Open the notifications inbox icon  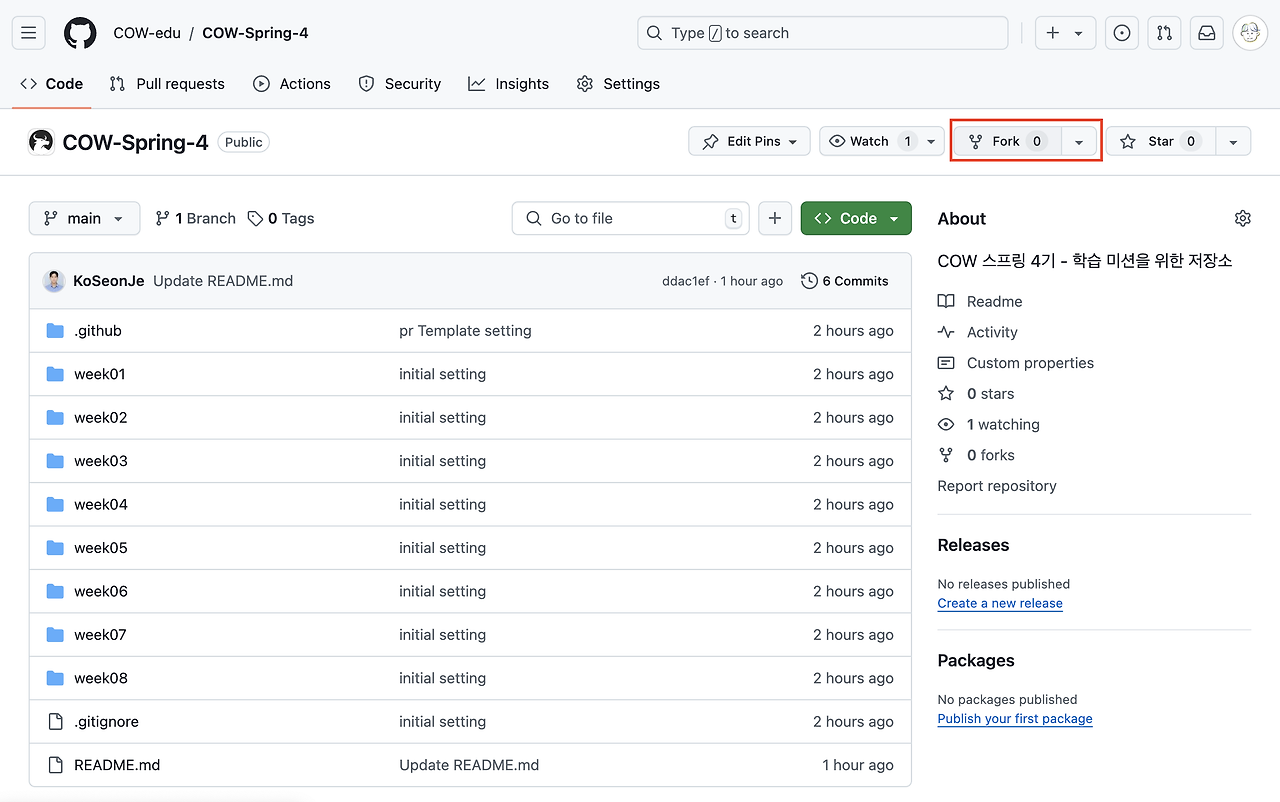tap(1207, 33)
